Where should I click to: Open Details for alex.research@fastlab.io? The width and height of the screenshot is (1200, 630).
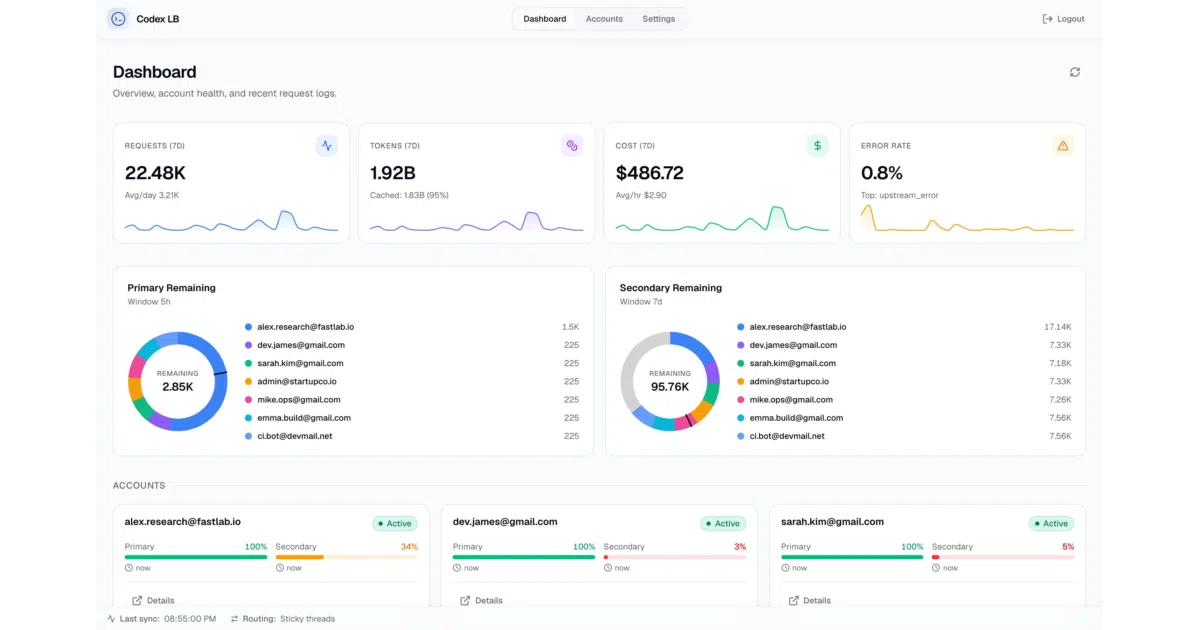point(153,601)
